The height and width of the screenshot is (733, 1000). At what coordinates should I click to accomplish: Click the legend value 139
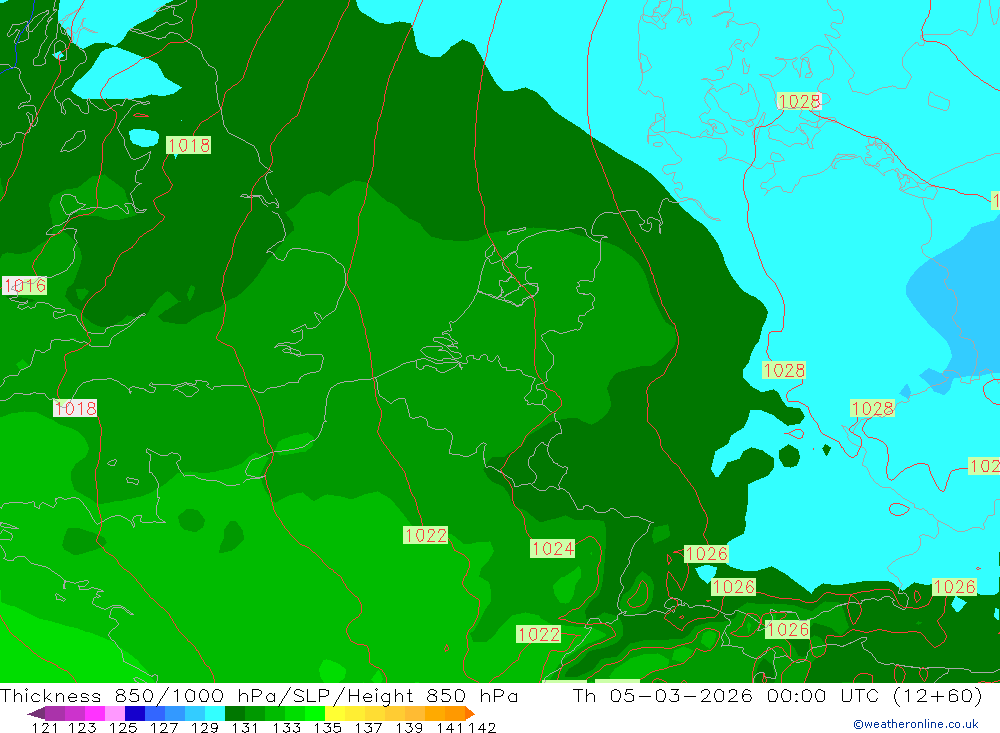409,727
